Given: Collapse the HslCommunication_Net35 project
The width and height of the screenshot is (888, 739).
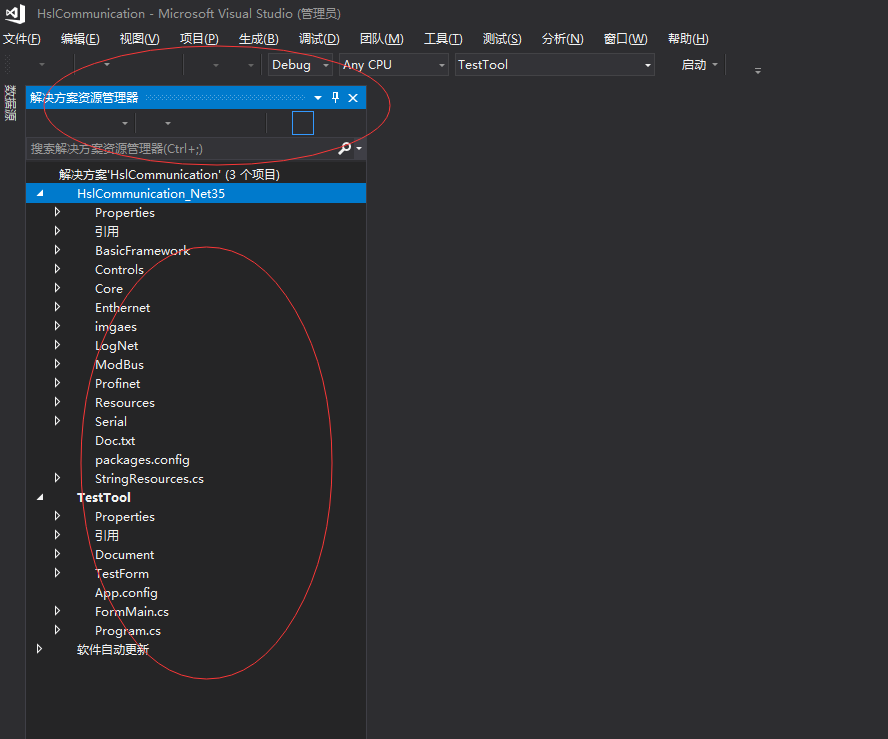Looking at the screenshot, I should [40, 194].
